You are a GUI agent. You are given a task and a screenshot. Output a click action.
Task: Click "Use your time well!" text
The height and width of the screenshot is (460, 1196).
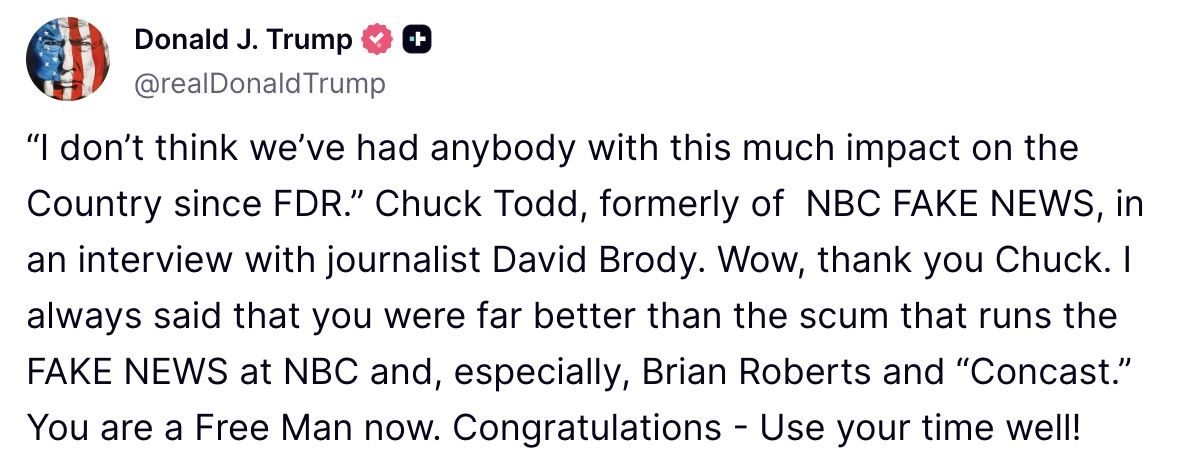click(920, 427)
